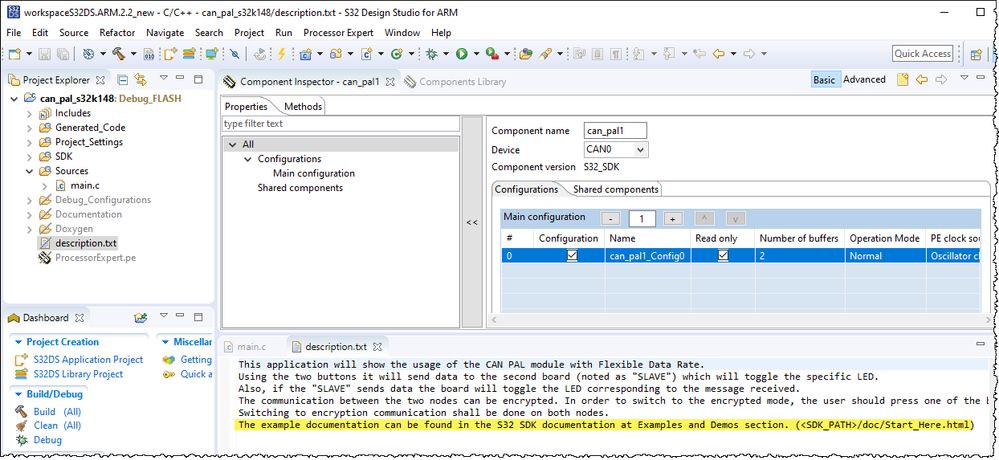Click the yellow note icon beside Advanced
The width and height of the screenshot is (999, 460).
tap(902, 80)
